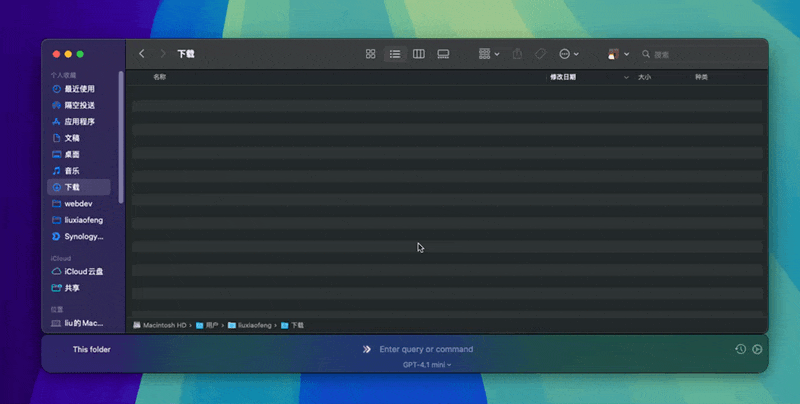The width and height of the screenshot is (800, 404).
Task: Open 应用程序 in the sidebar
Action: point(79,121)
